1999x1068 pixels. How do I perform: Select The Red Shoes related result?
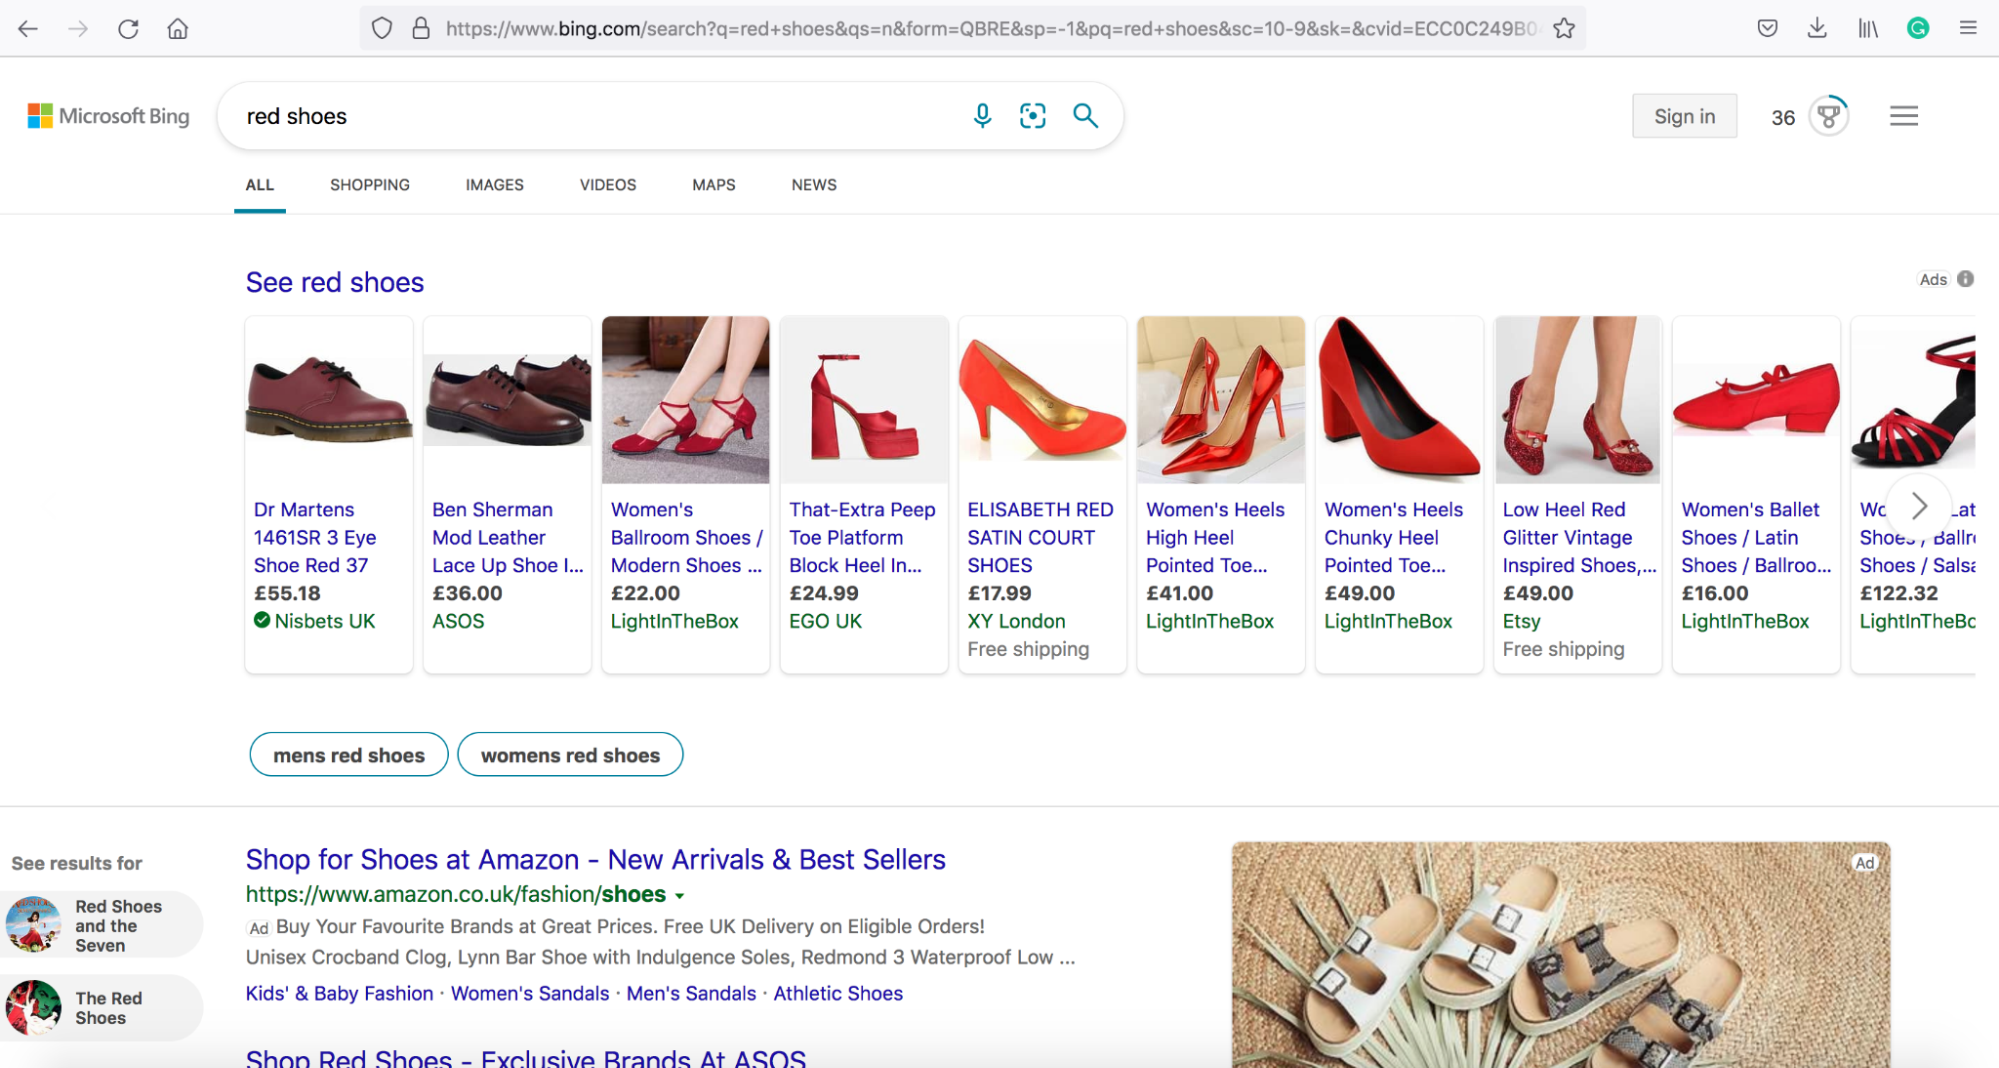point(101,1008)
